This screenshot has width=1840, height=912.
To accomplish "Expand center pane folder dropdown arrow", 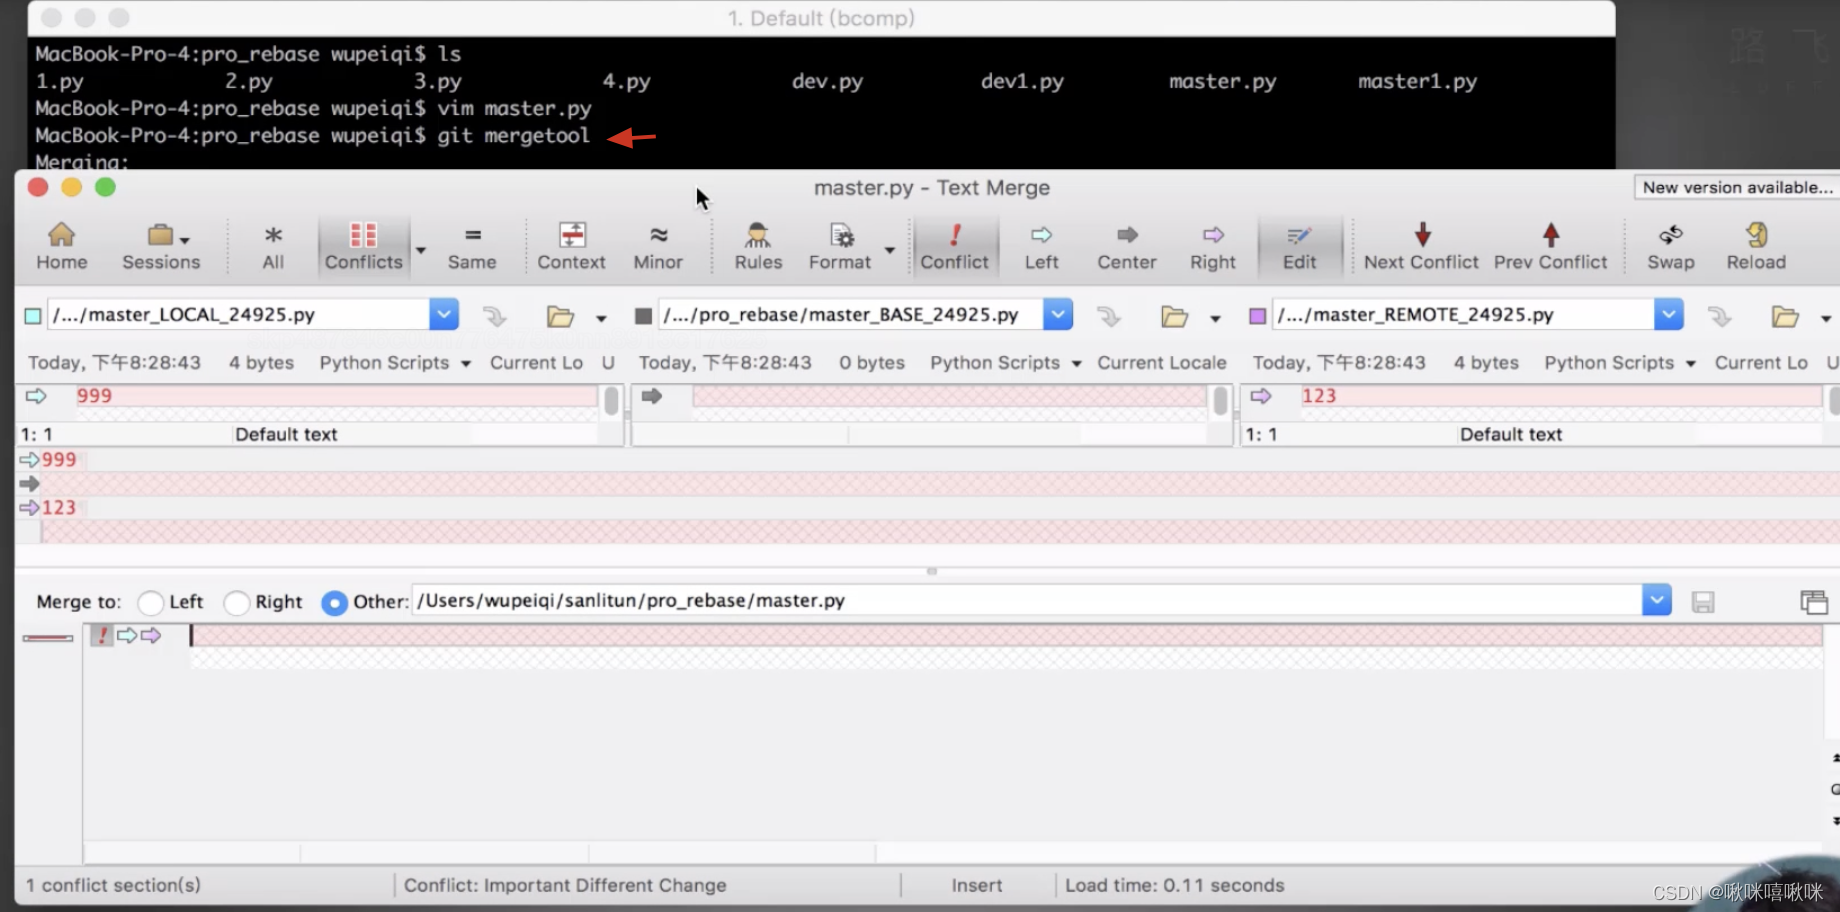I will [1215, 319].
